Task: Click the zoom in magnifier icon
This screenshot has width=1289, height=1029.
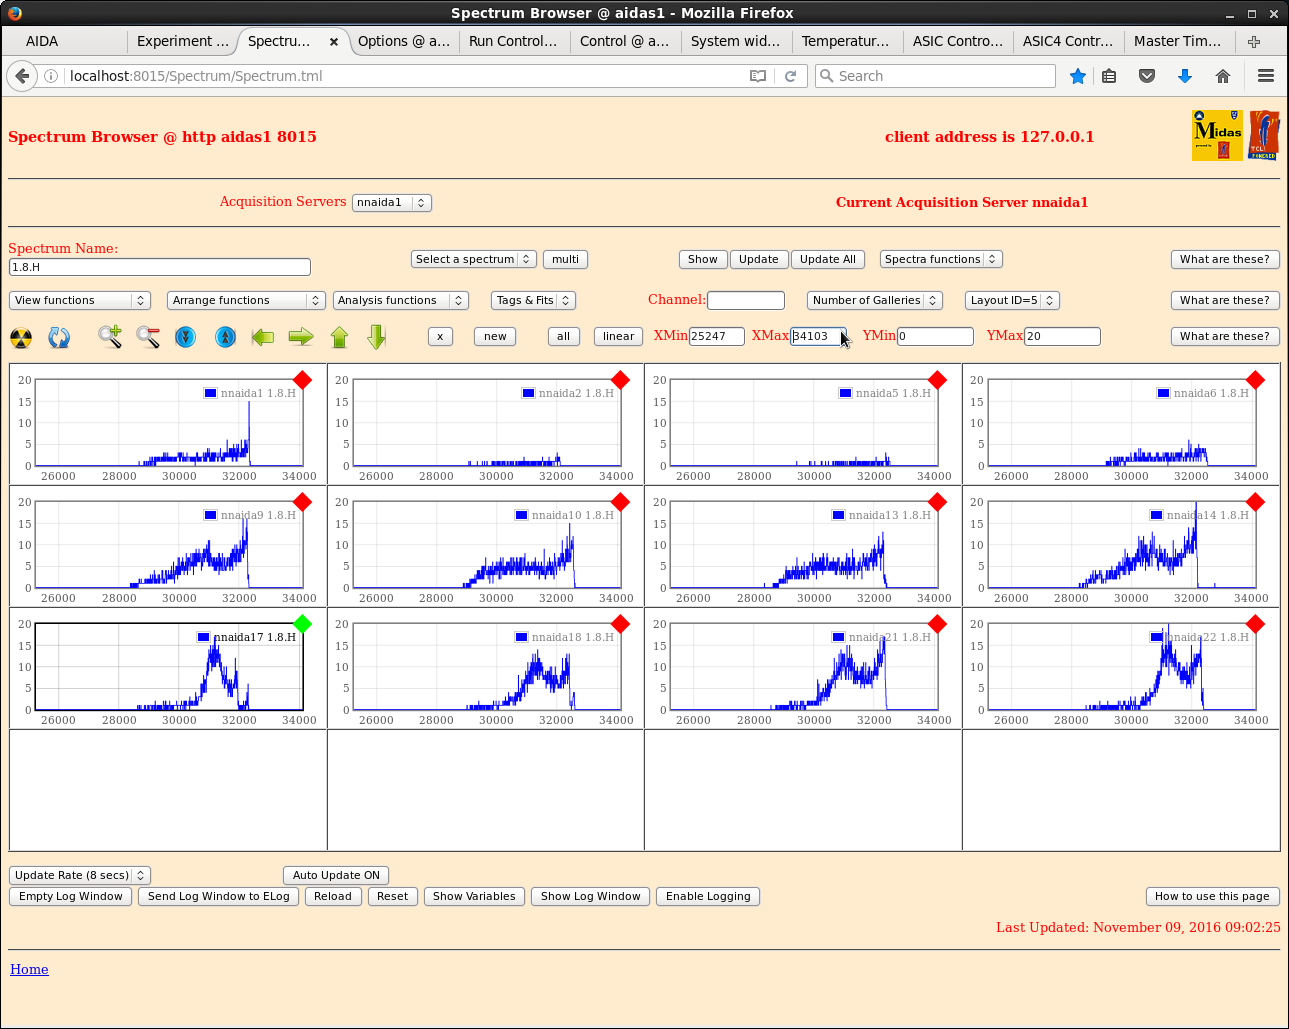Action: point(110,337)
